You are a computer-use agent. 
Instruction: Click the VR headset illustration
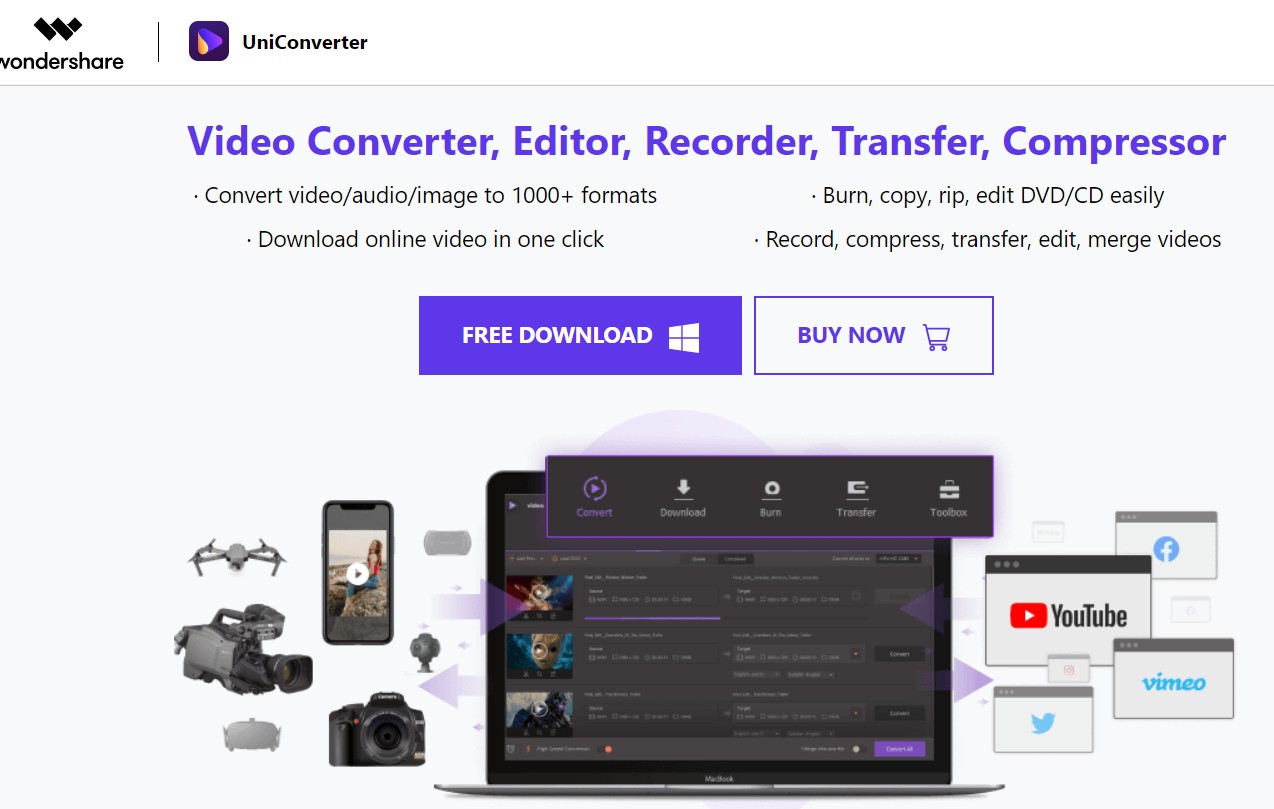point(252,734)
